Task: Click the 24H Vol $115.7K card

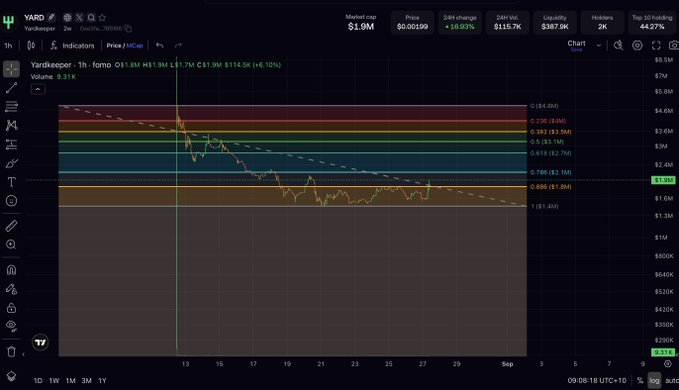Action: (507, 23)
